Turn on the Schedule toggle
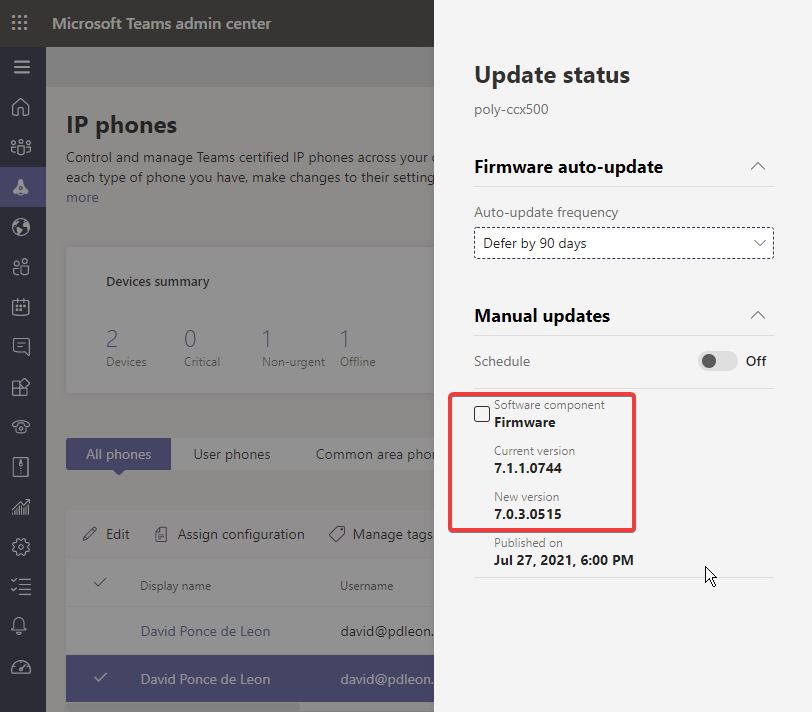 (717, 361)
